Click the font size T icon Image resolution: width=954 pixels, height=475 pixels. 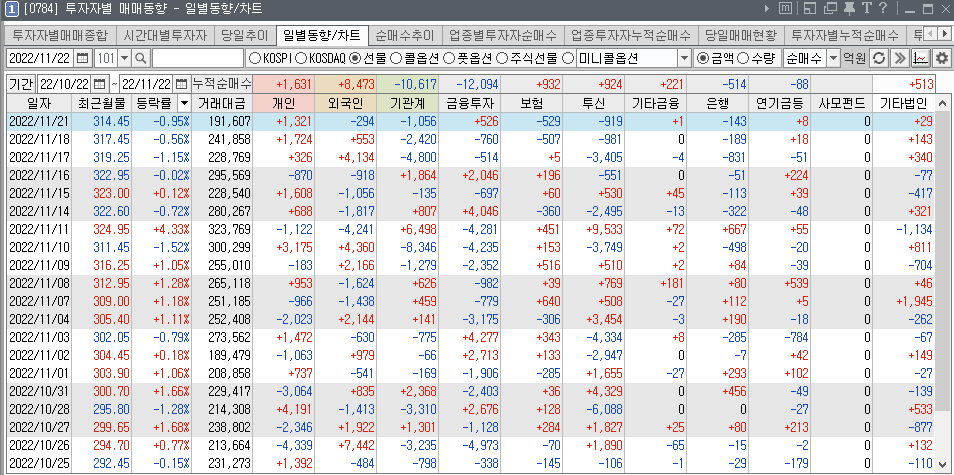tap(866, 10)
